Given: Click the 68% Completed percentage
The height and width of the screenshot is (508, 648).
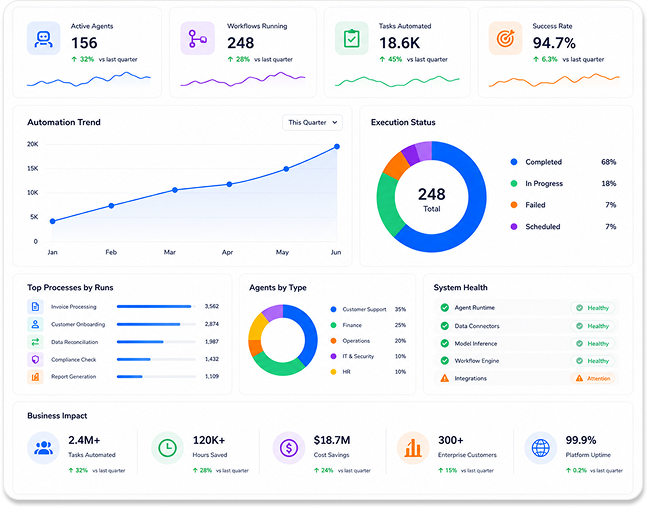Looking at the screenshot, I should (609, 162).
